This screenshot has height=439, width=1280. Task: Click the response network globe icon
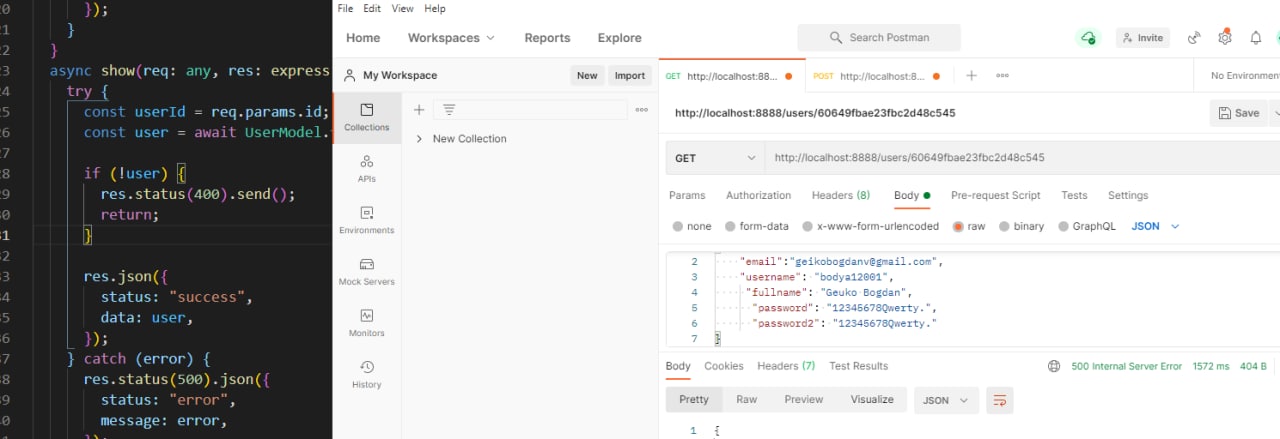(x=1054, y=366)
